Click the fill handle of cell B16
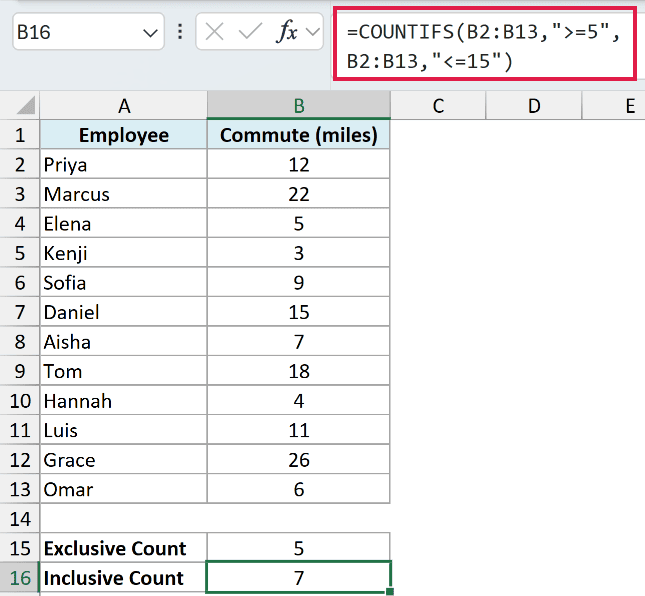The width and height of the screenshot is (645, 596). (x=390, y=591)
